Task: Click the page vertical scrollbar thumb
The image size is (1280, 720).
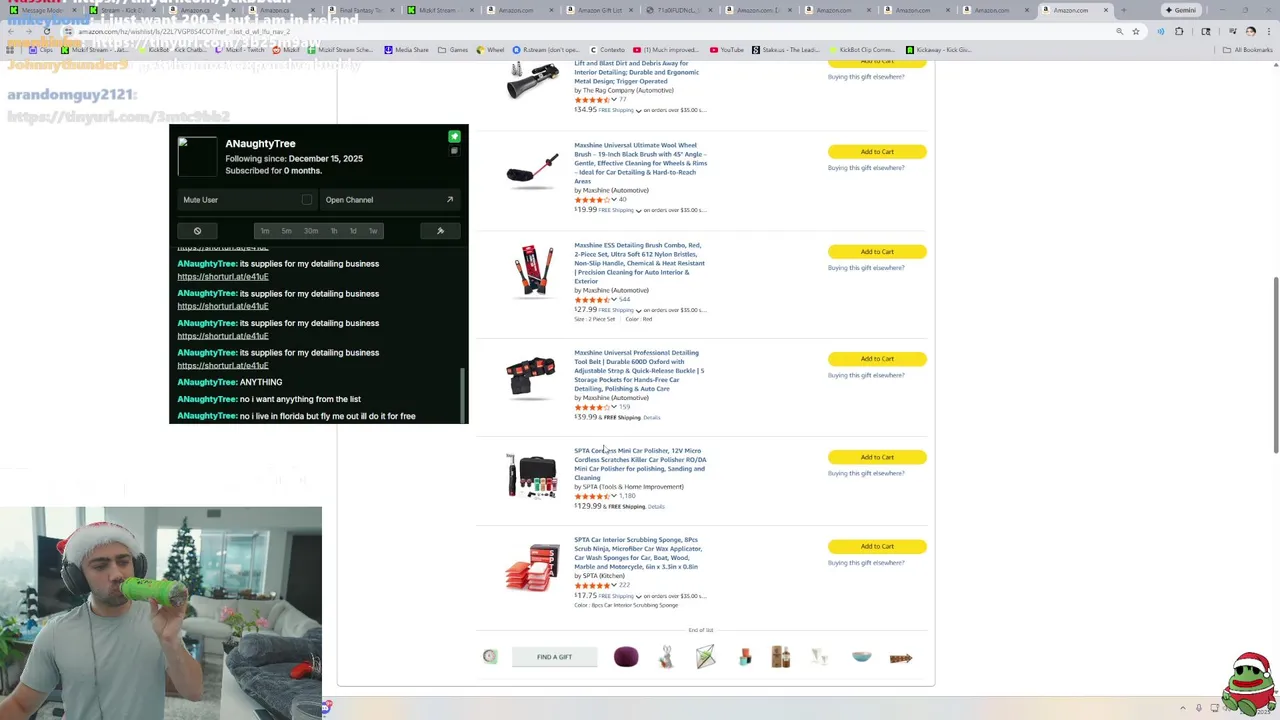Action: (x=1275, y=365)
